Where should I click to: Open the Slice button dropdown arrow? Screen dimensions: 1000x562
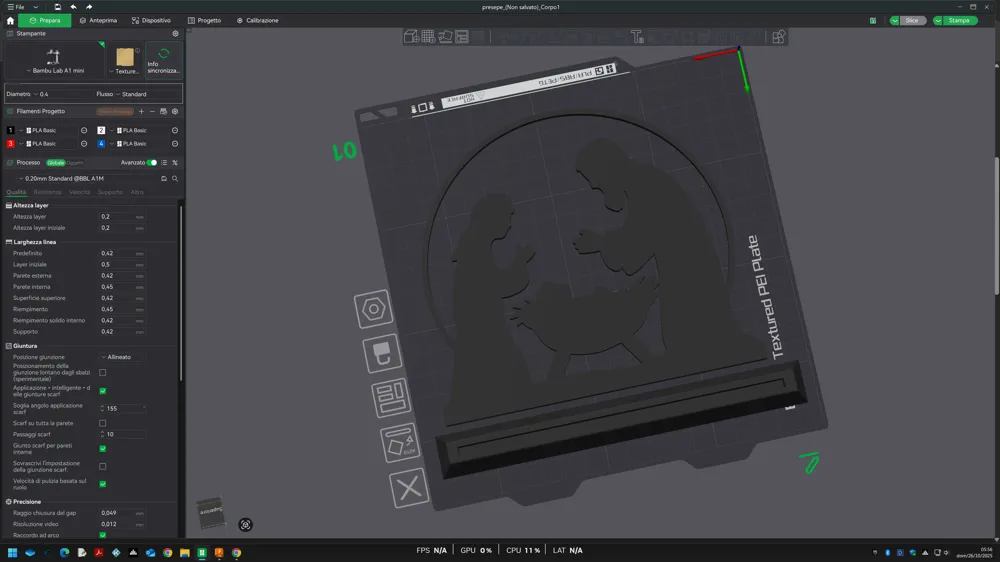click(895, 20)
